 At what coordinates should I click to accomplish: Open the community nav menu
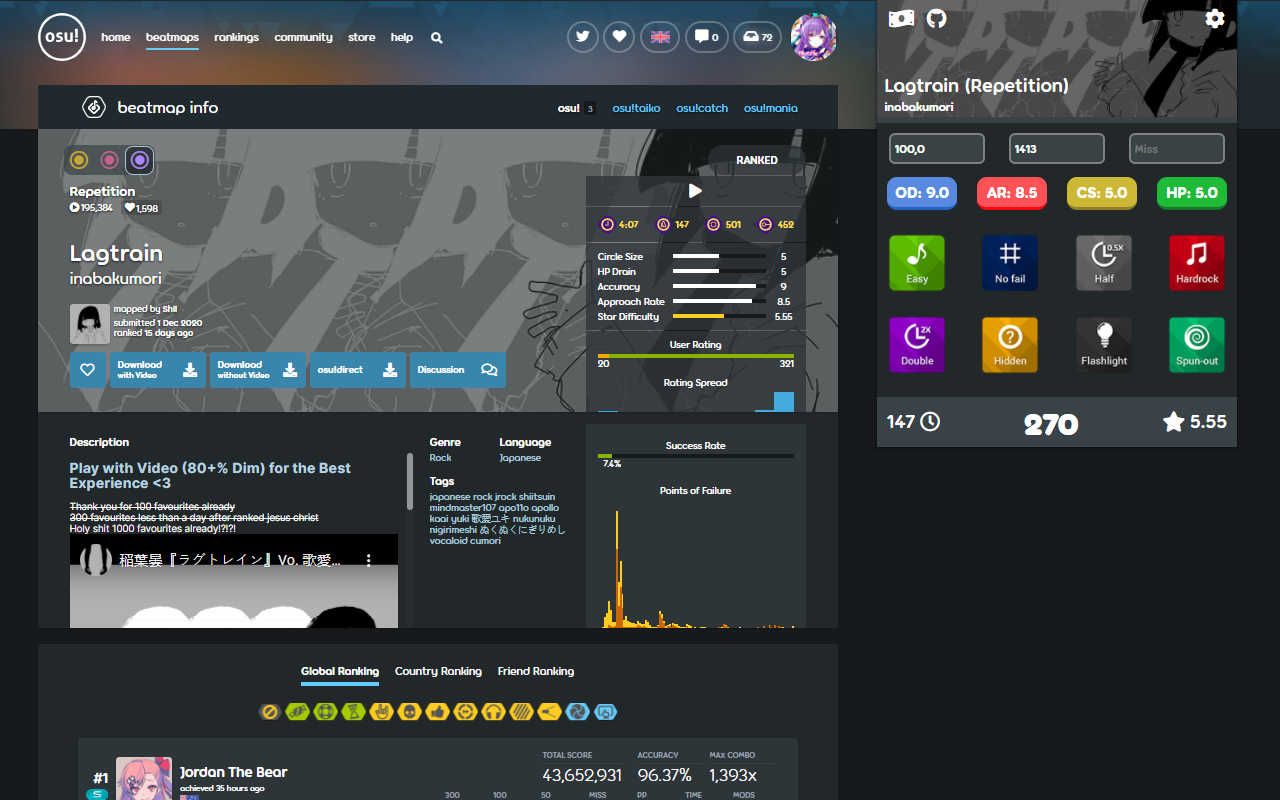click(x=303, y=38)
